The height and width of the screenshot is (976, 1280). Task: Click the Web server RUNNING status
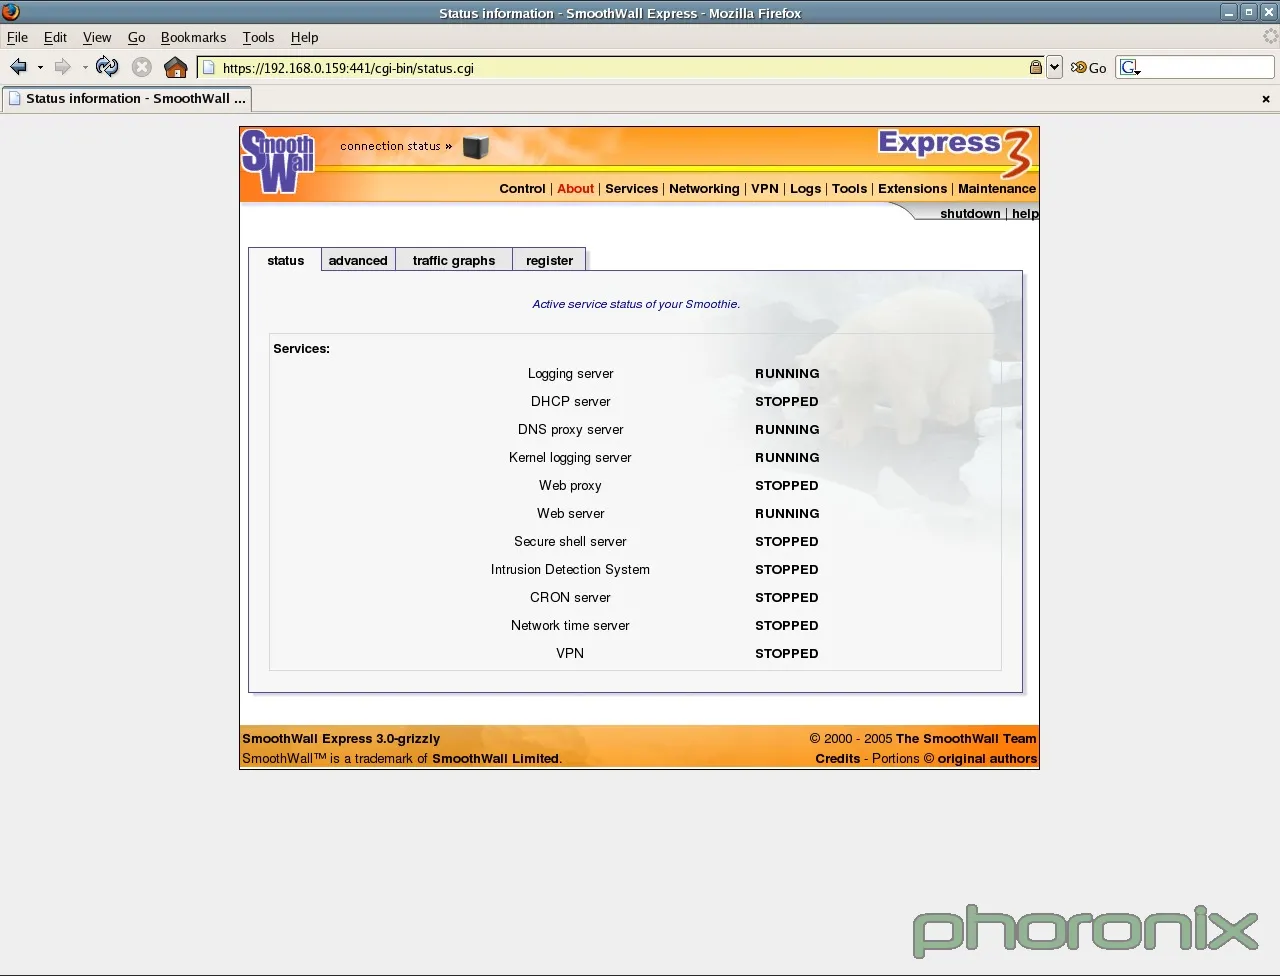pyautogui.click(x=787, y=513)
